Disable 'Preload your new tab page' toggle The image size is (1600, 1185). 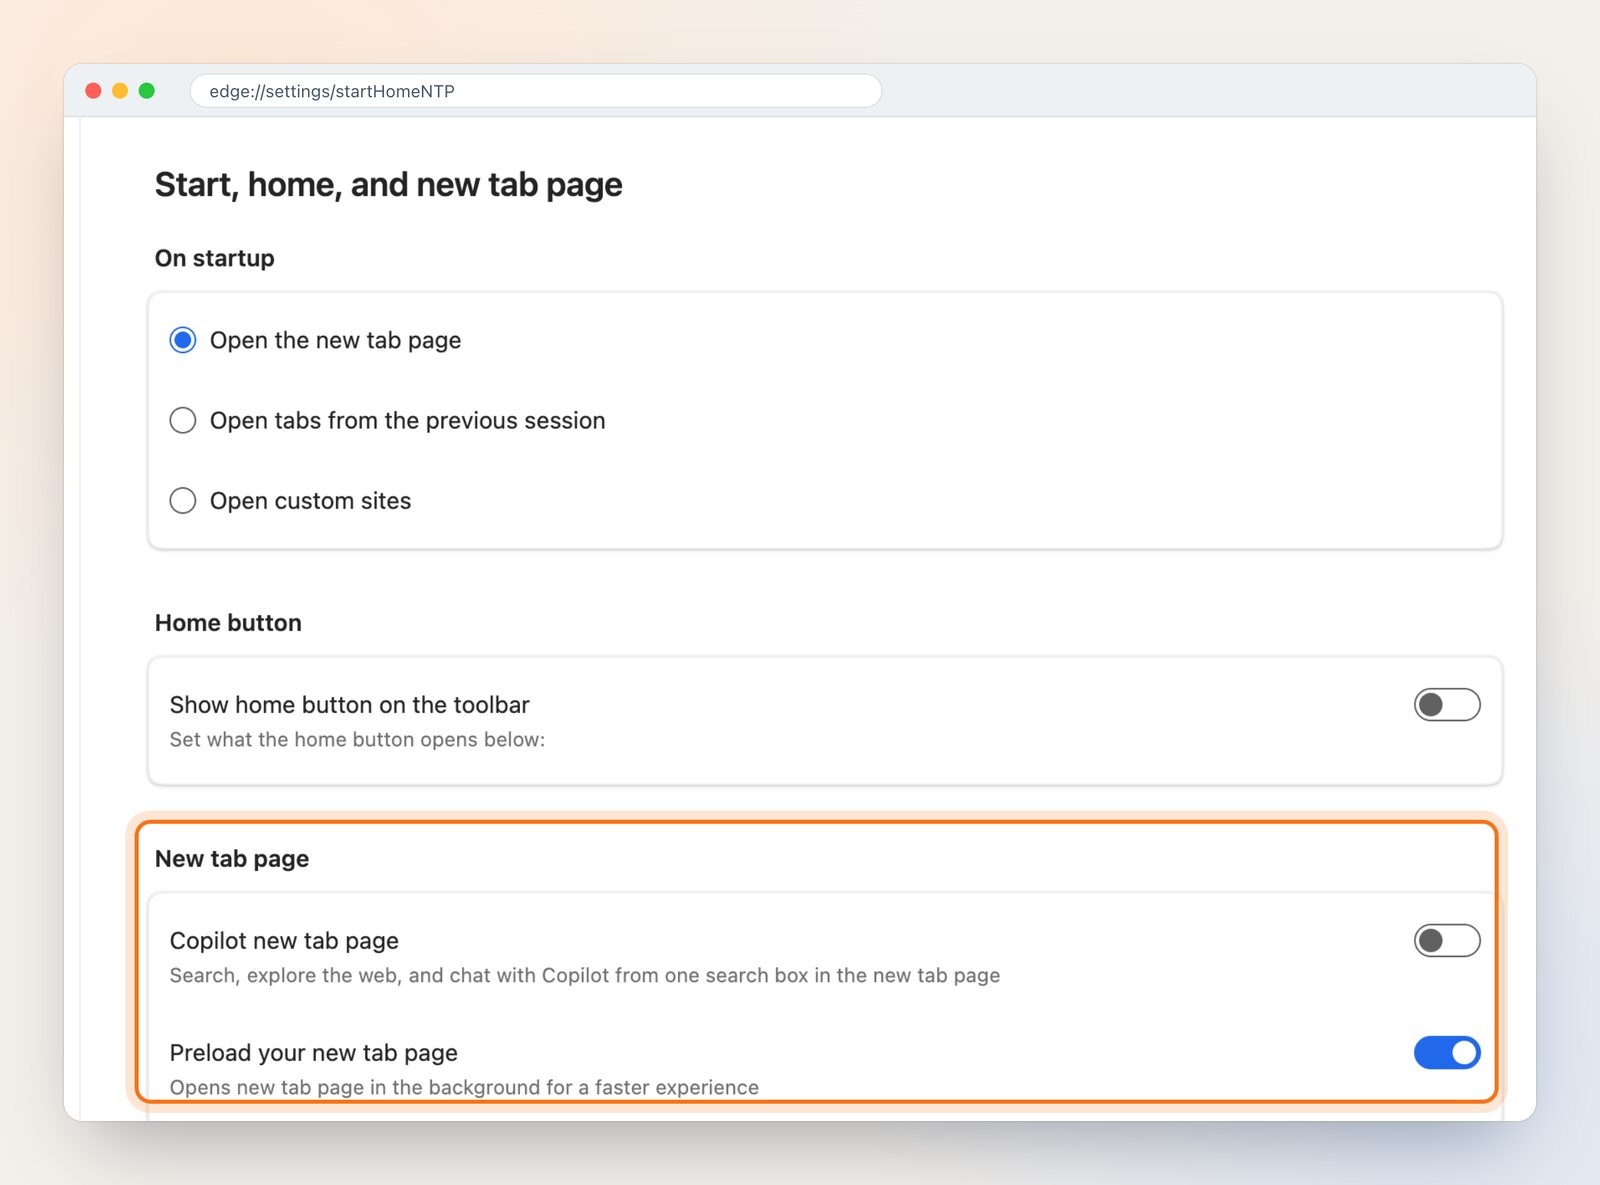(x=1447, y=1053)
